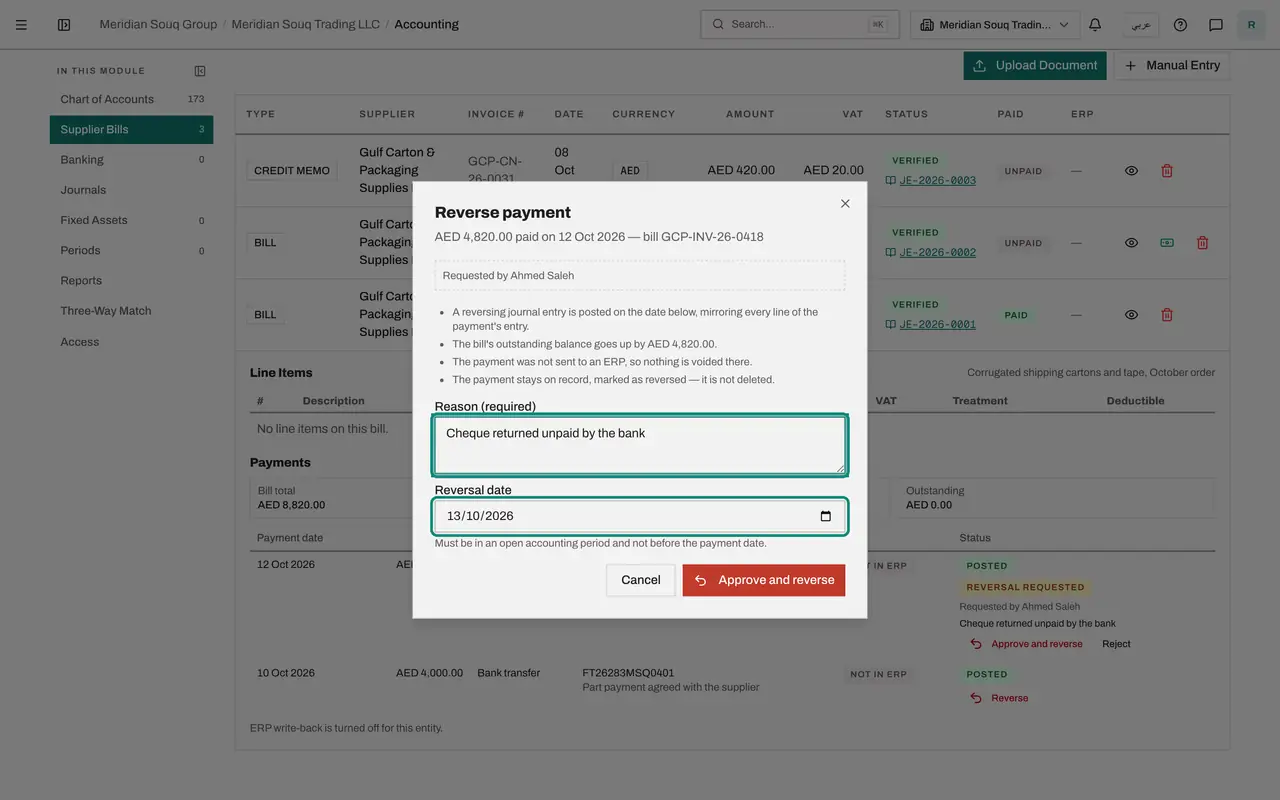Click Reverse on the 10 Oct payment

[999, 698]
